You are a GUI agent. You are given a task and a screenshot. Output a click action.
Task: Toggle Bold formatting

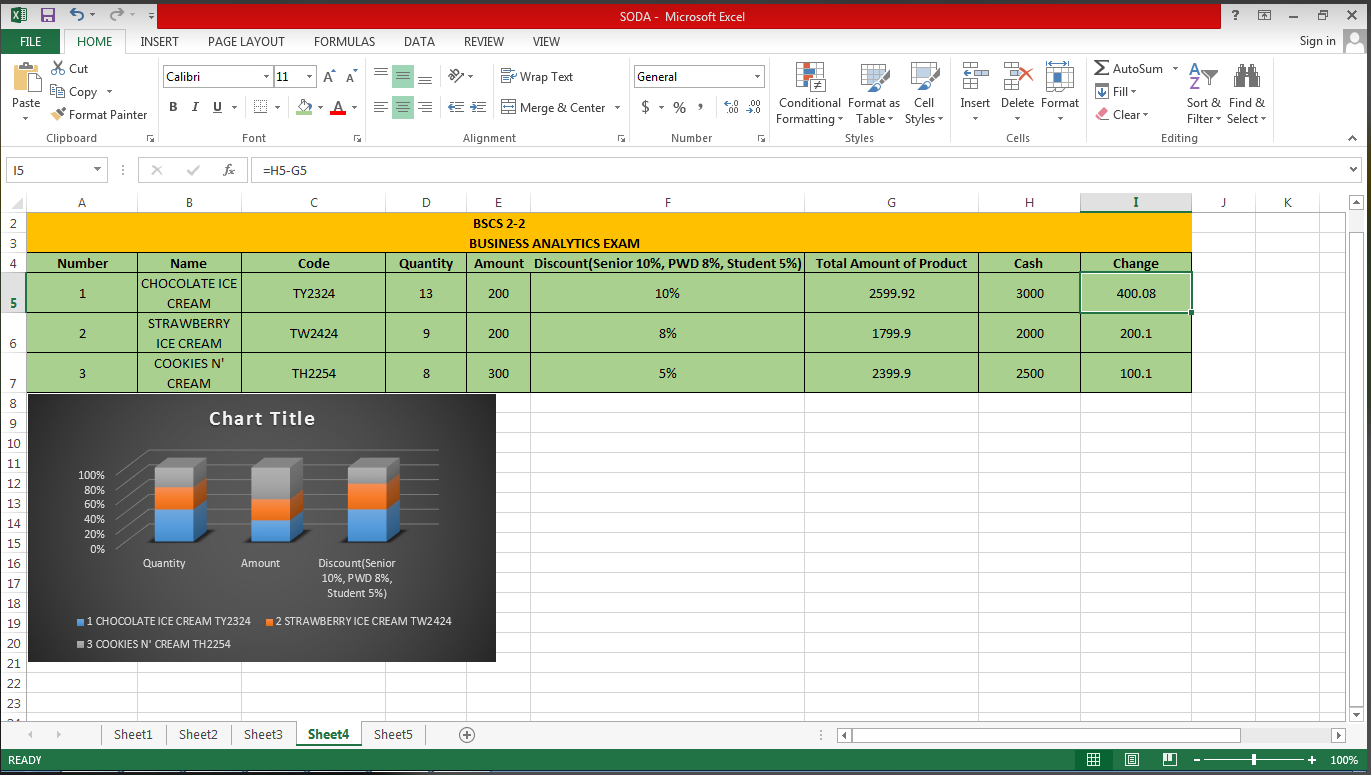pyautogui.click(x=173, y=107)
